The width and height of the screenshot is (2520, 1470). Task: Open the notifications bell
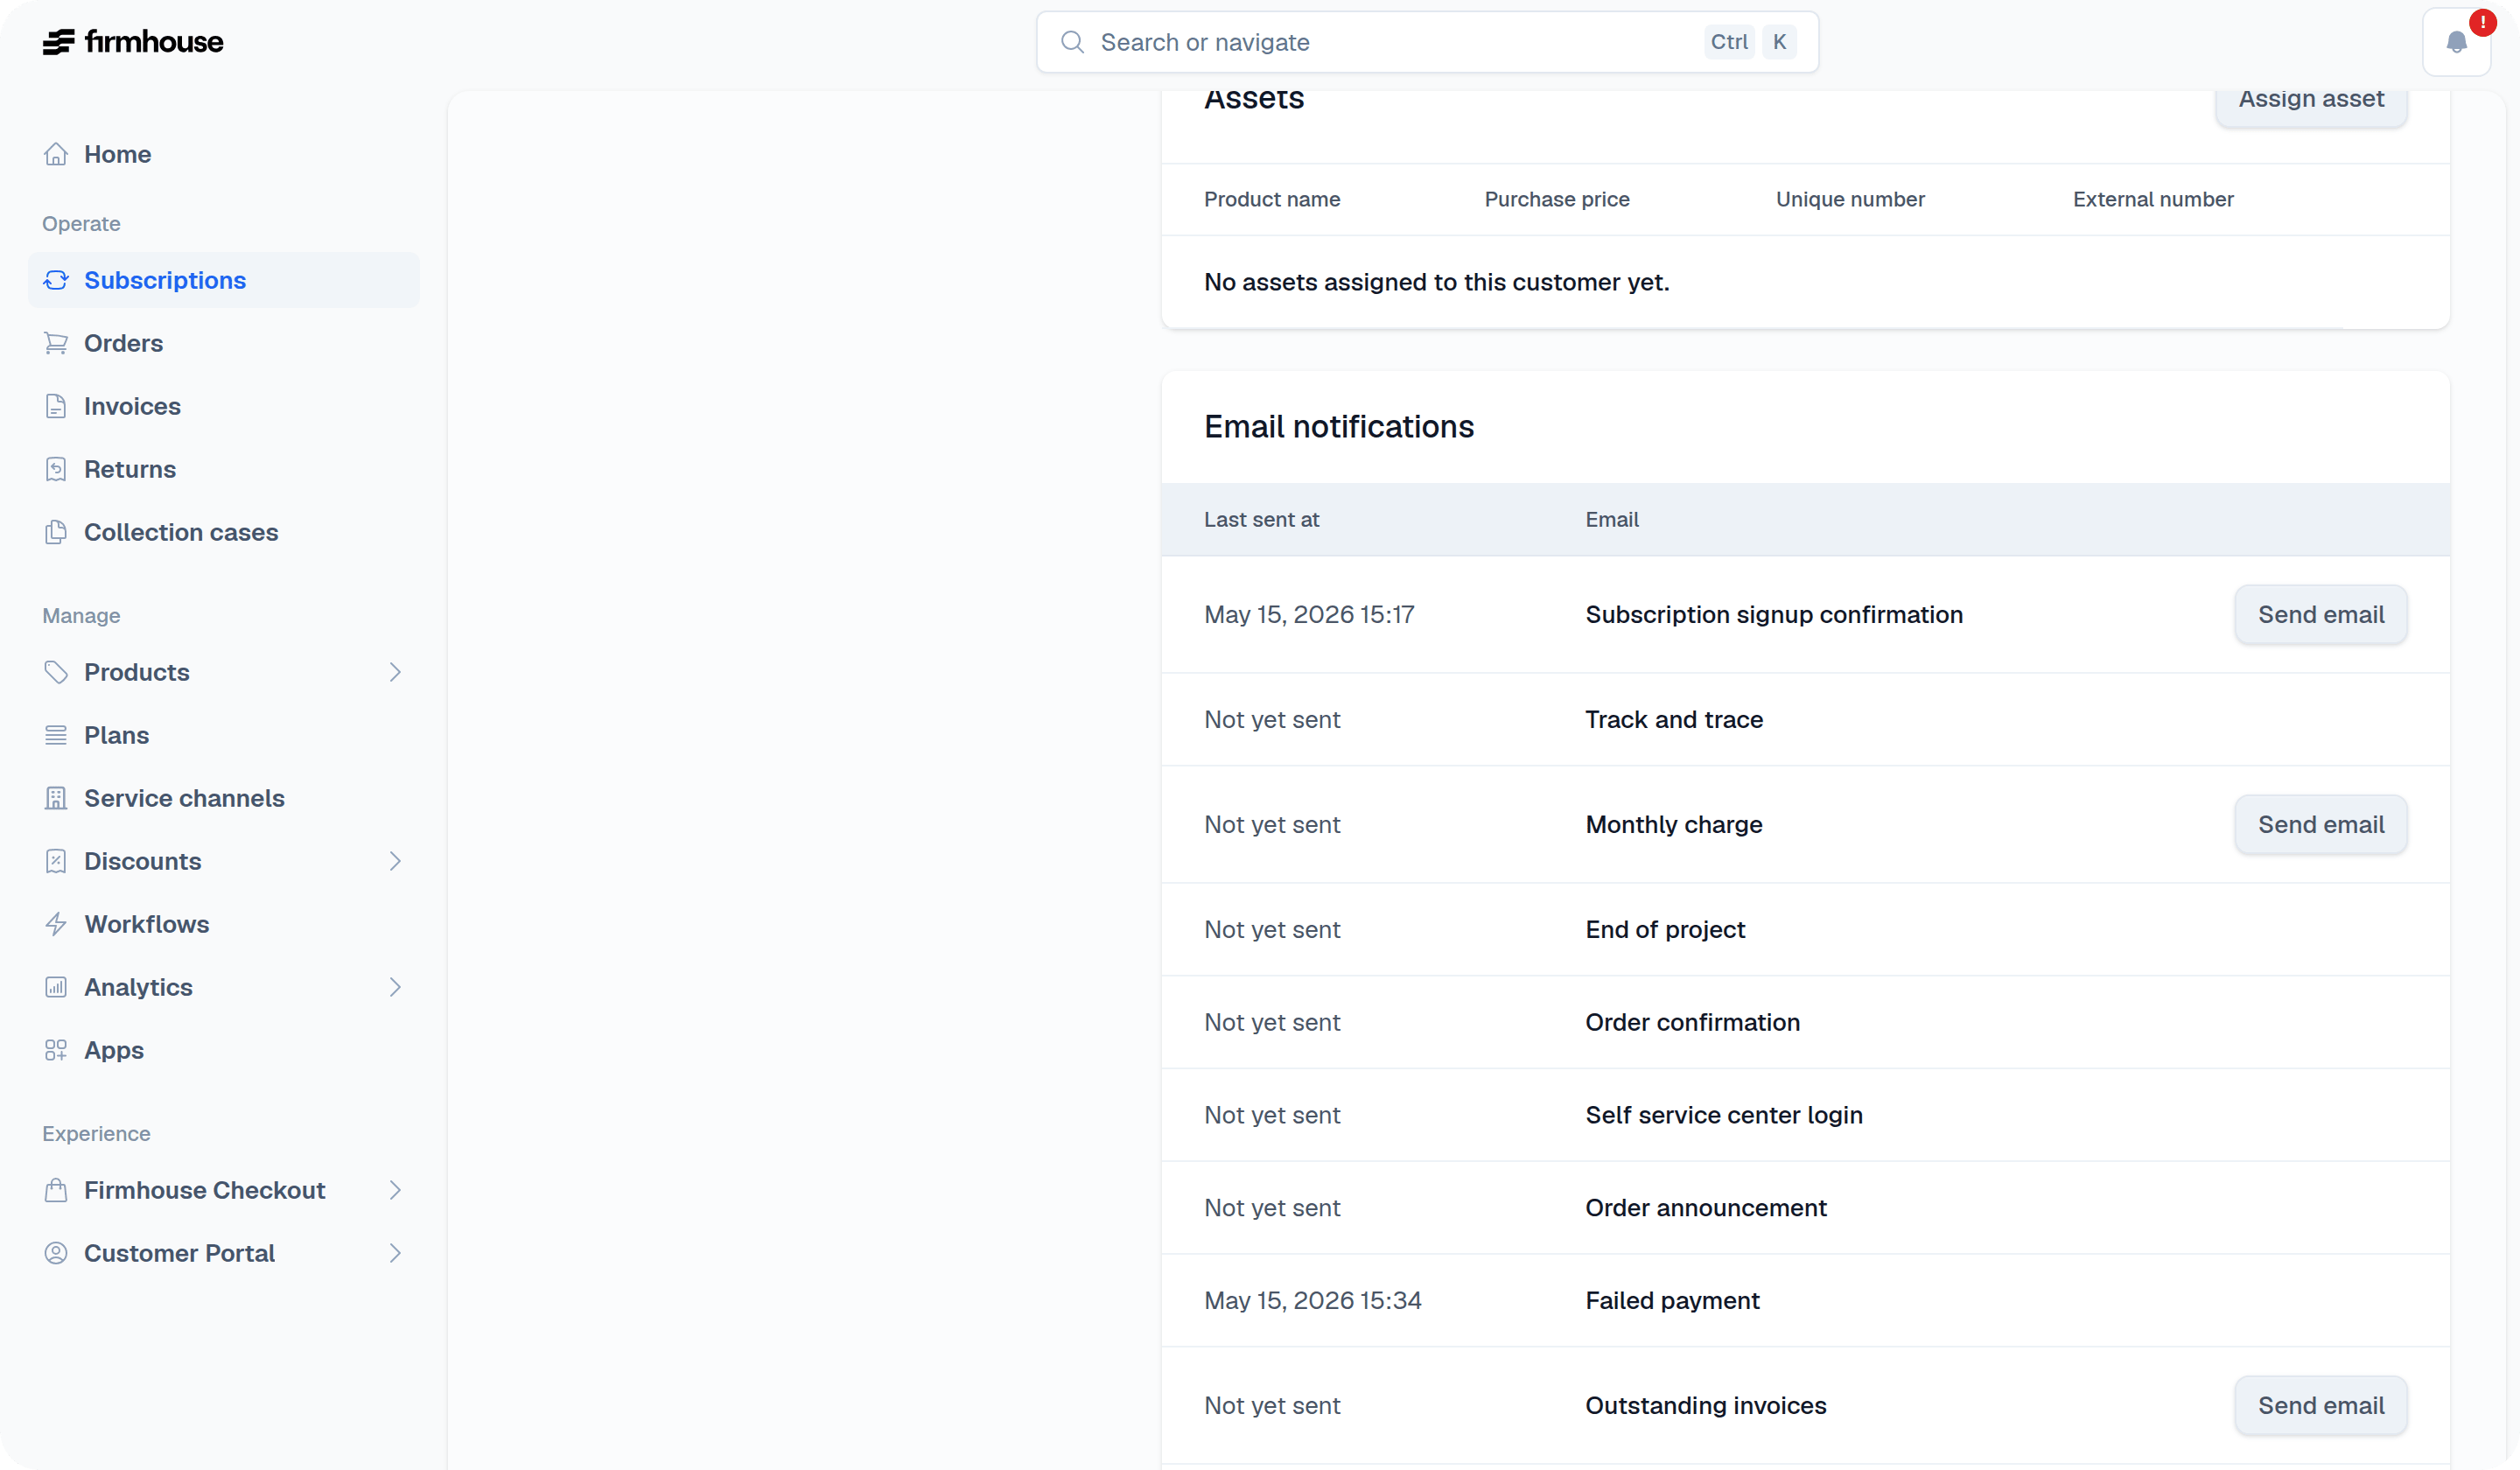[x=2456, y=42]
